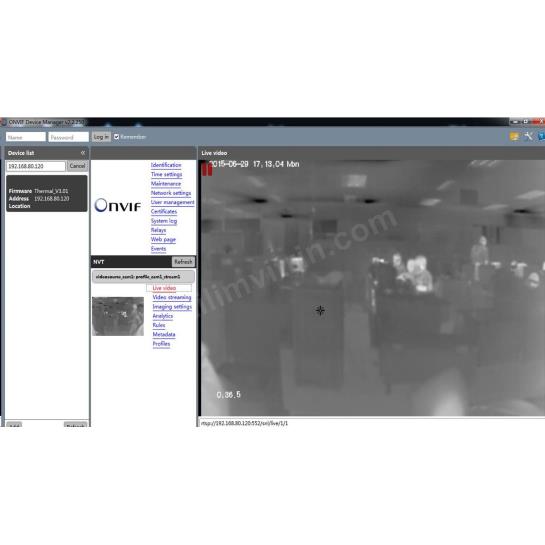The image size is (545, 545).
Task: Open the Time settings link
Action: pos(166,174)
